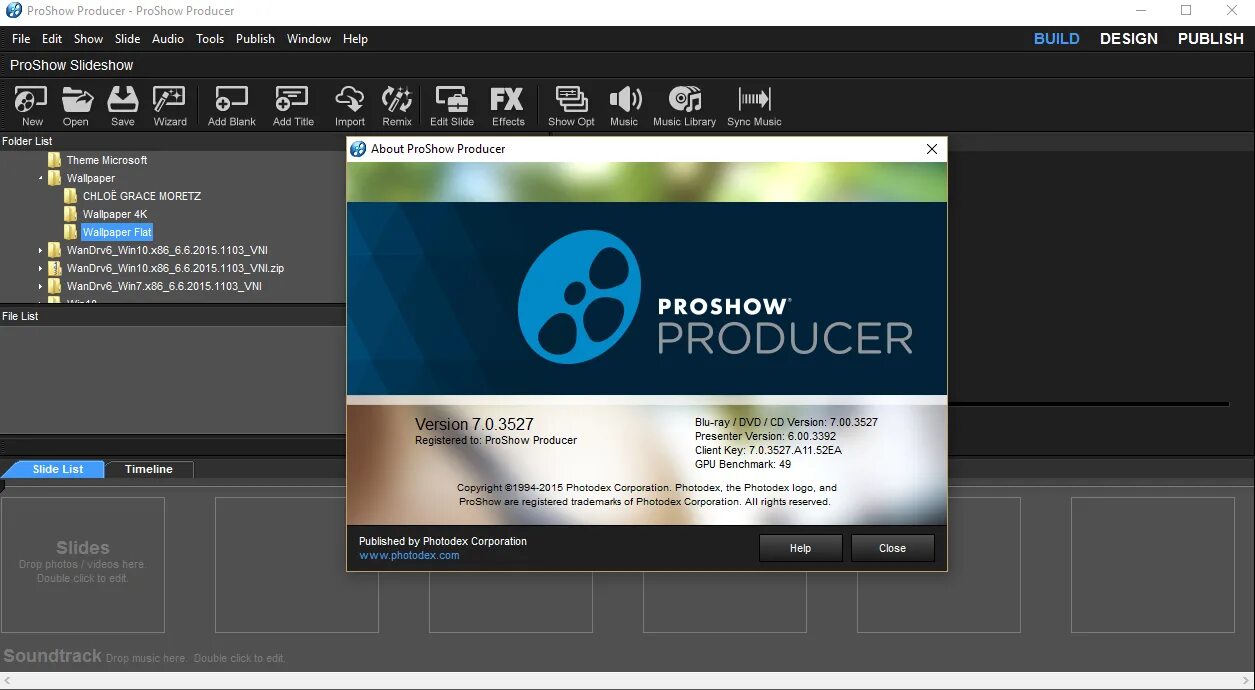Open the www.photodex.com link
1255x690 pixels.
point(409,555)
